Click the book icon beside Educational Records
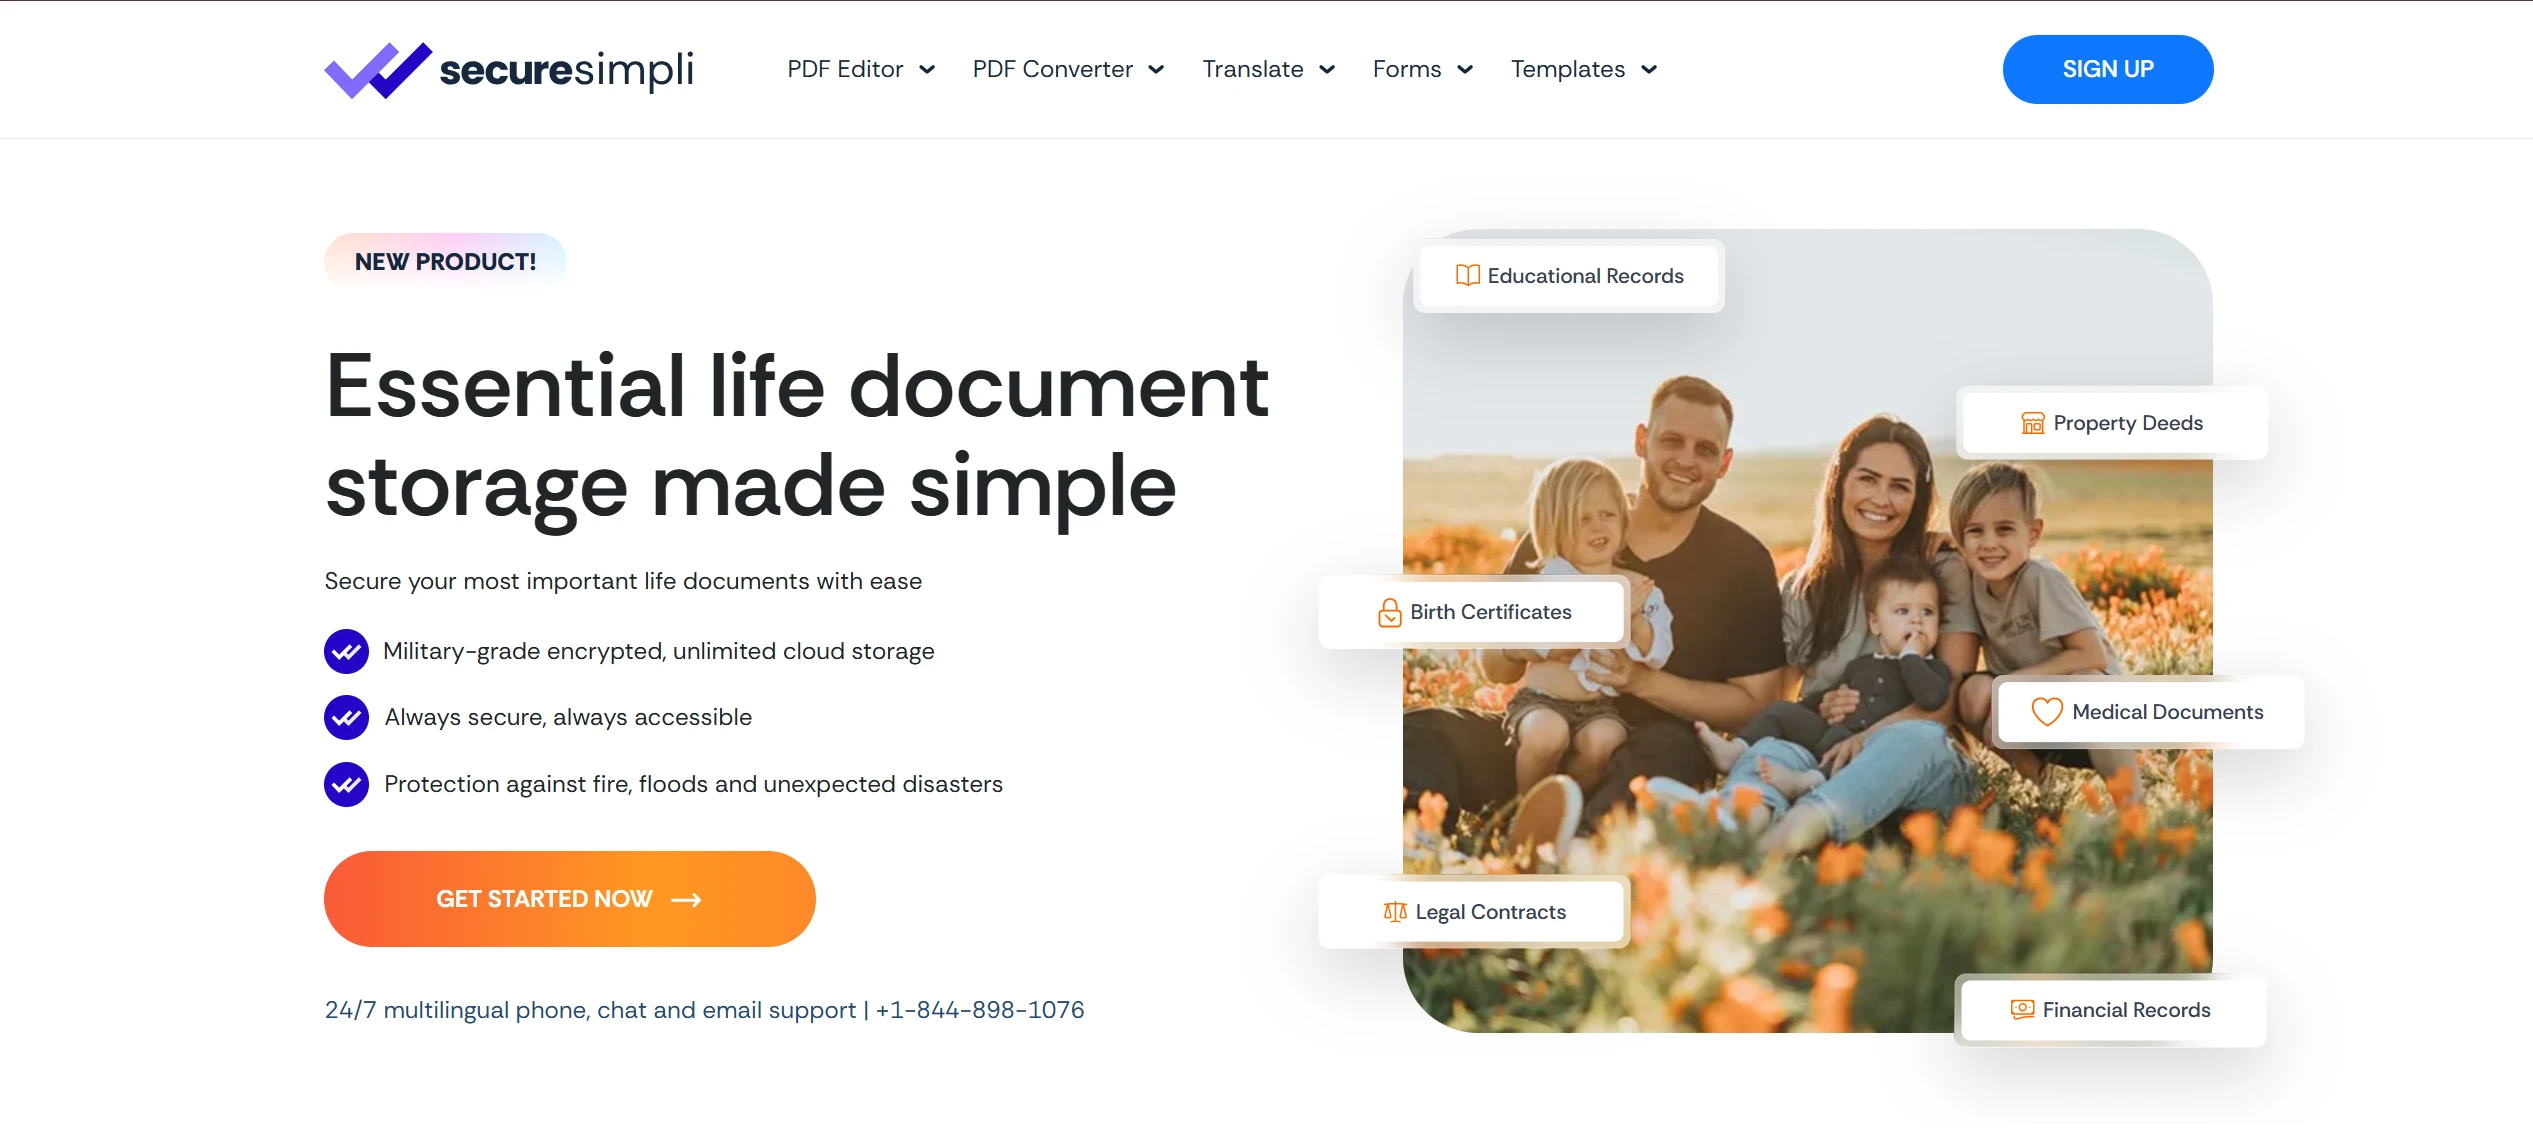 (1467, 276)
